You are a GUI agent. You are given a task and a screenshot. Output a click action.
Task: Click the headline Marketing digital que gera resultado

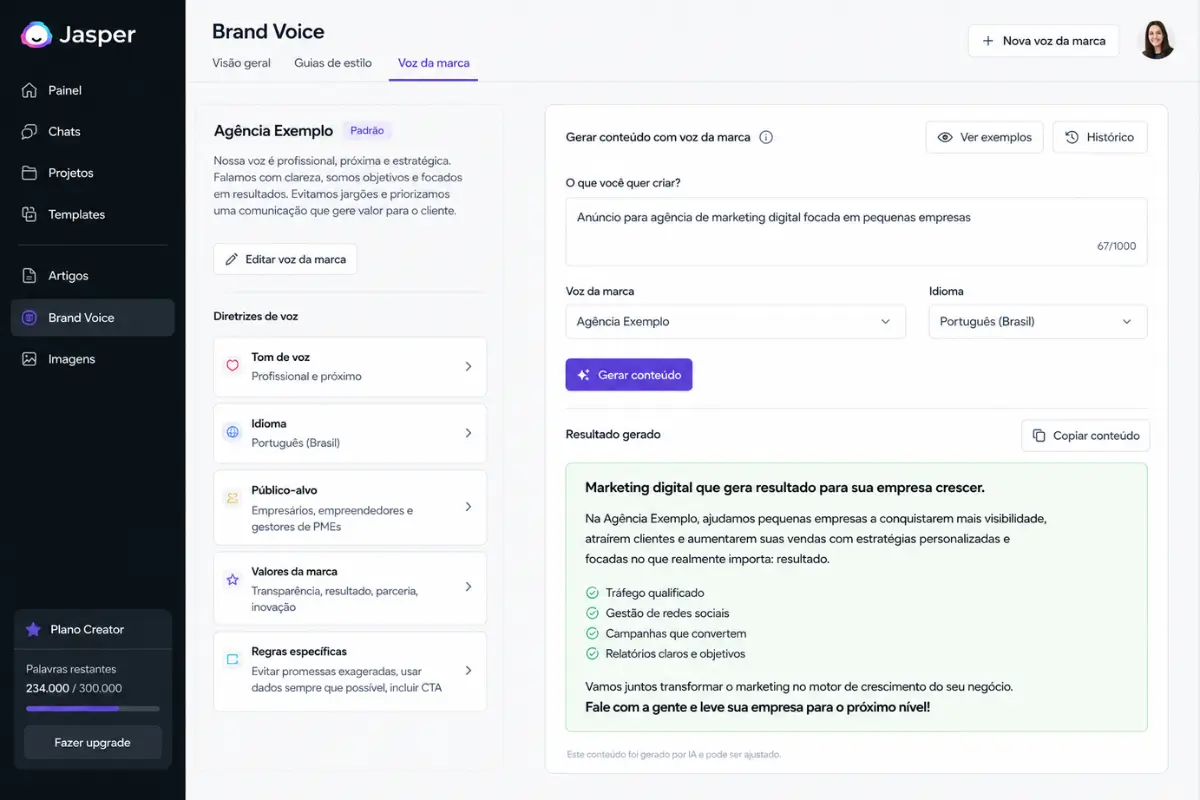(x=785, y=488)
